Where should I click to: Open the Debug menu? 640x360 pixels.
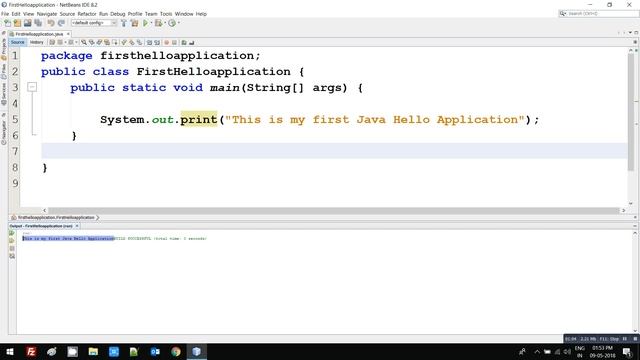pos(118,14)
